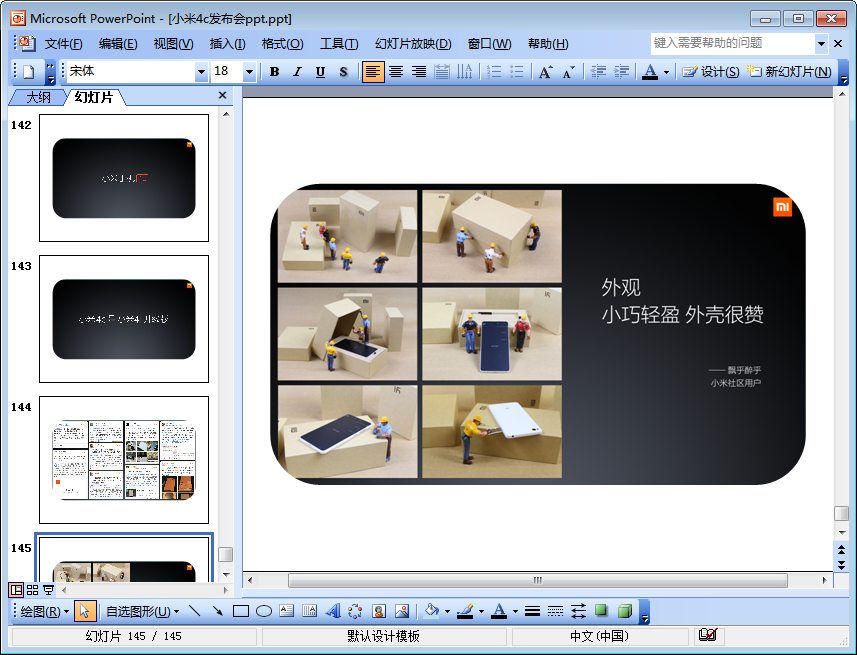Image resolution: width=857 pixels, height=655 pixels.
Task: Switch to Normal view
Action: (x=16, y=590)
